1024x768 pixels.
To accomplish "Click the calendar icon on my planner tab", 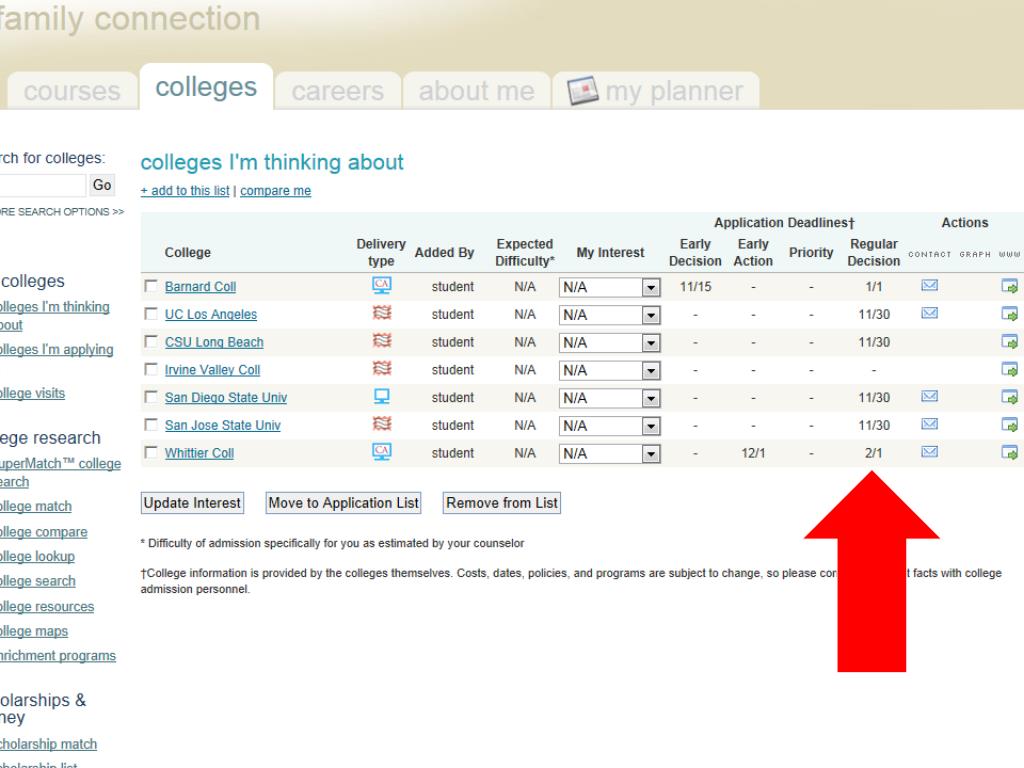I will [583, 90].
